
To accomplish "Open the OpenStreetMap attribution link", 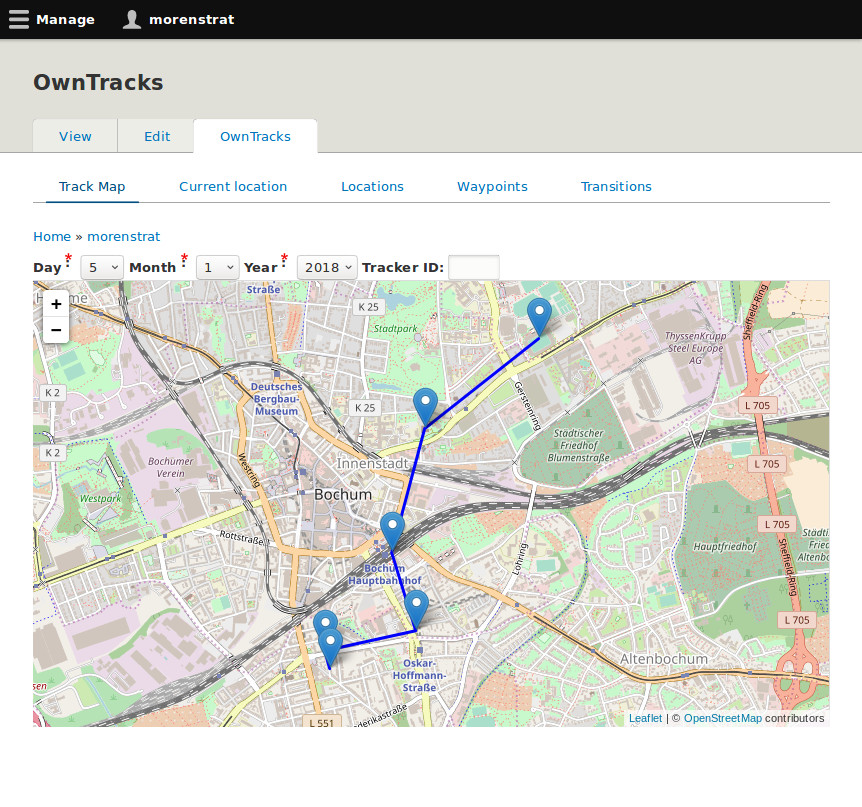I will coord(722,718).
